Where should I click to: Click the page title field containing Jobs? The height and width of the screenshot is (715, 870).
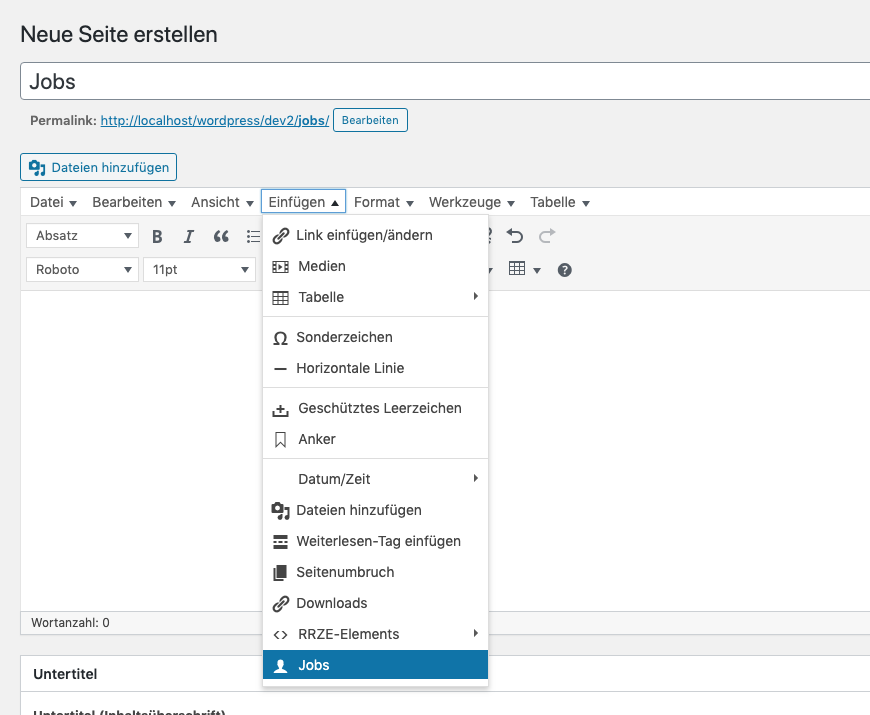440,82
